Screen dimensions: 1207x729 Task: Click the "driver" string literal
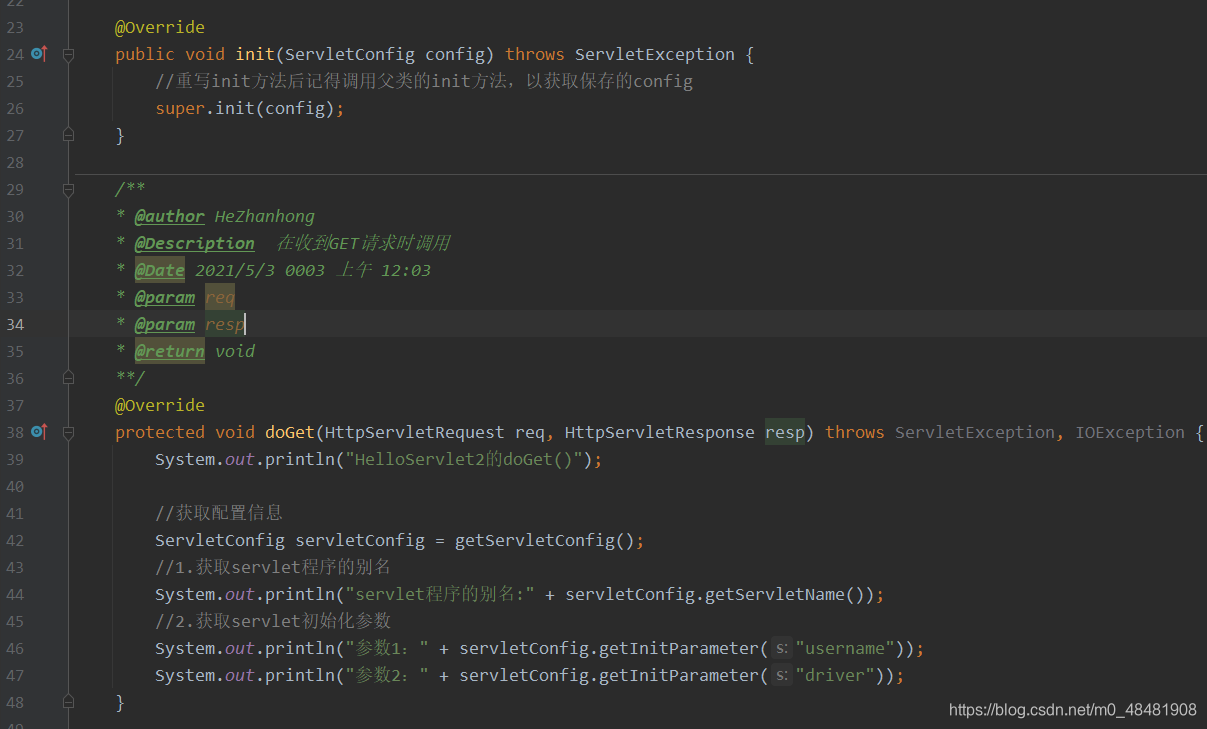pos(835,675)
